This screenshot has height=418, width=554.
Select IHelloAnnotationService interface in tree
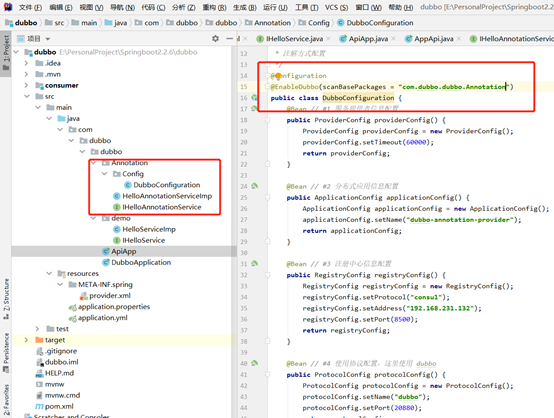pos(157,207)
